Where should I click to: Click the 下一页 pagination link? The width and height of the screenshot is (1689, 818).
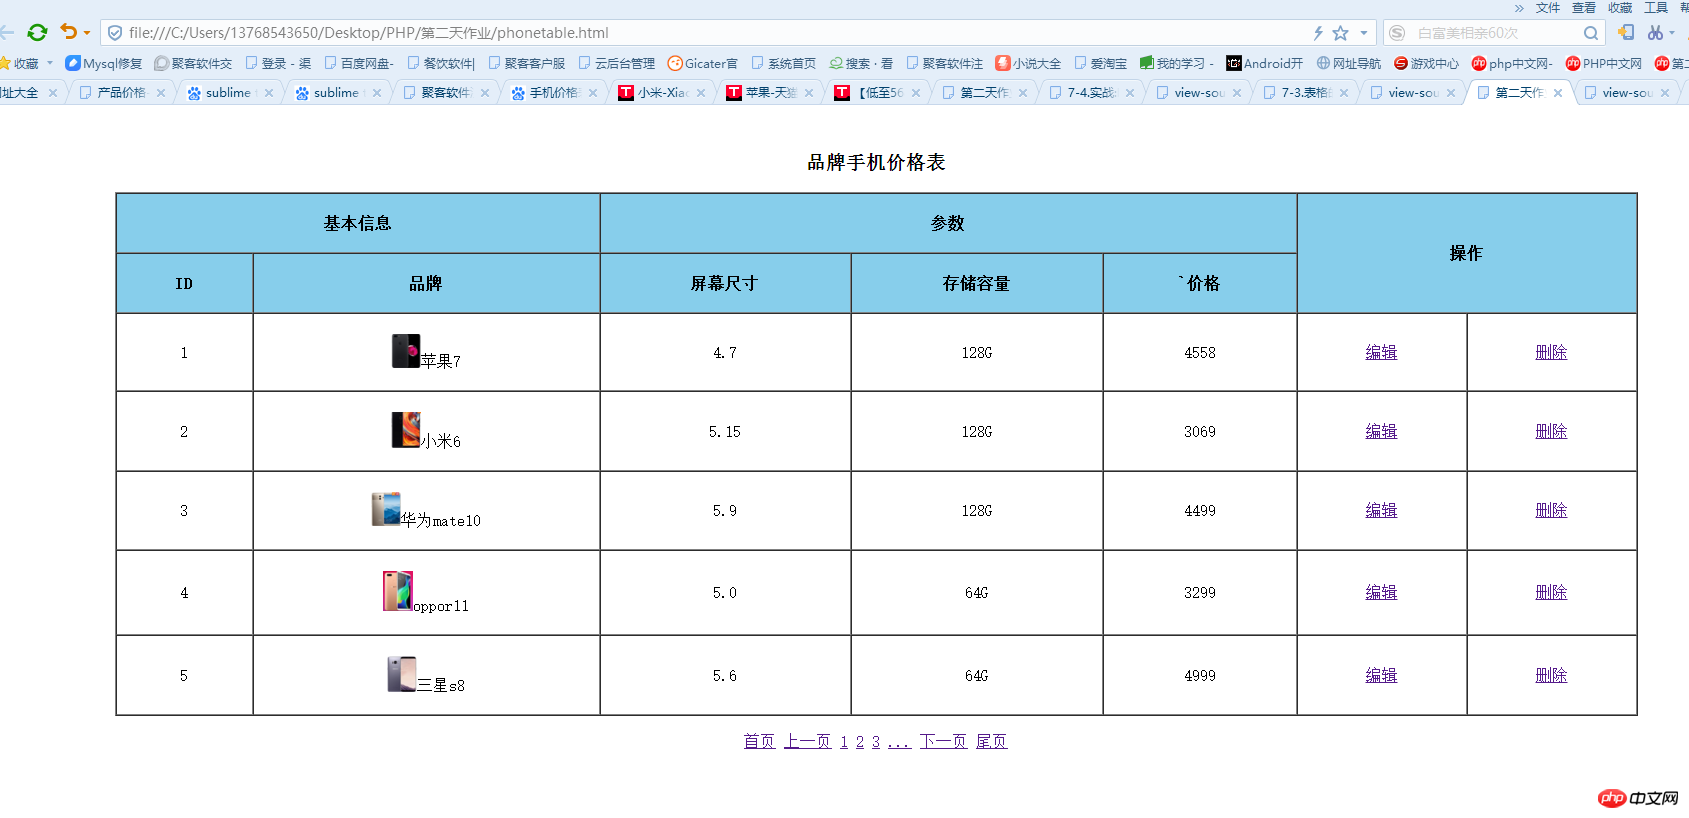(x=943, y=741)
